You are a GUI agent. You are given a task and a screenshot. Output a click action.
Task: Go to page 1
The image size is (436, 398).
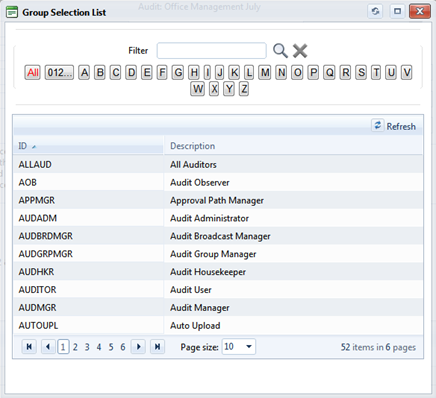point(63,347)
